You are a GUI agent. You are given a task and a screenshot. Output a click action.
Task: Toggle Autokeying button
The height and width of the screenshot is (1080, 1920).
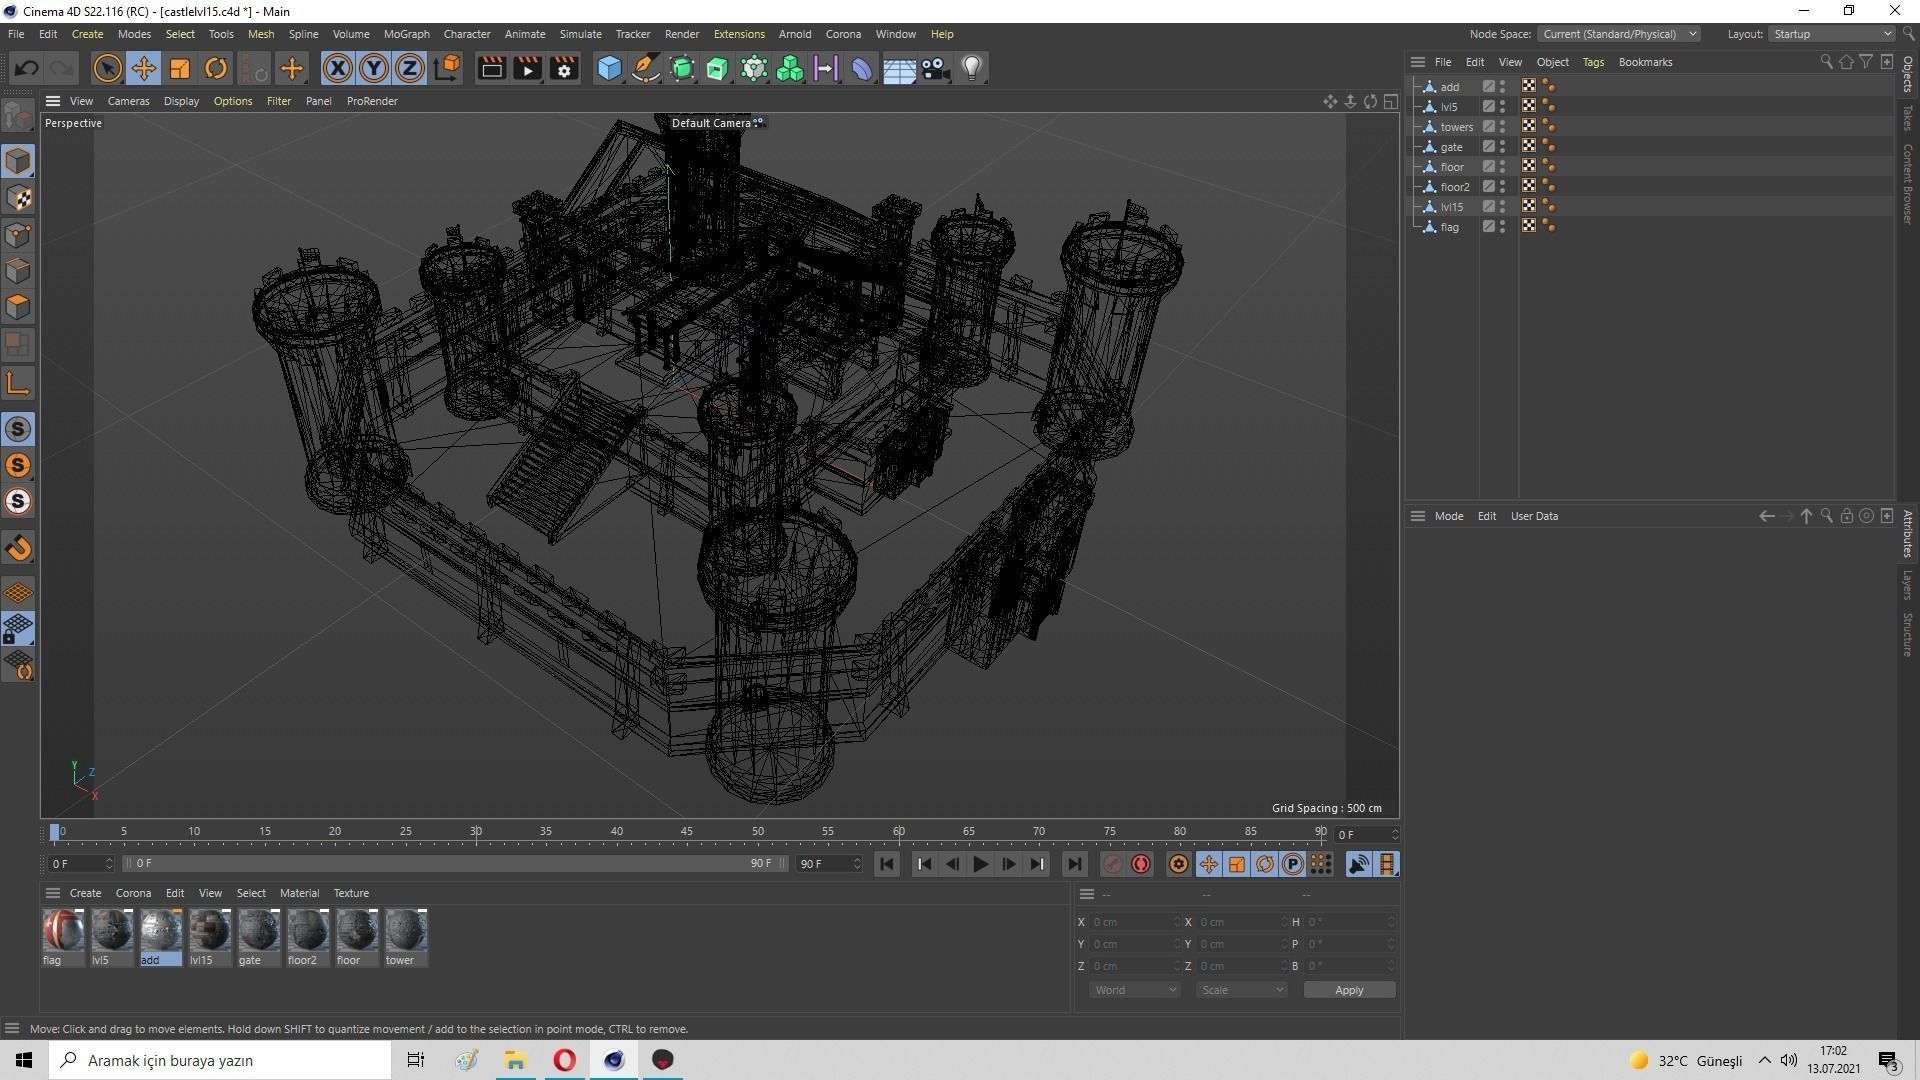click(x=1141, y=864)
